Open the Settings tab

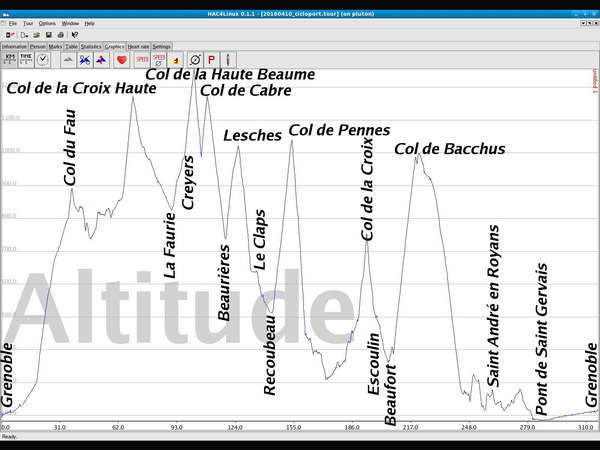tap(162, 46)
